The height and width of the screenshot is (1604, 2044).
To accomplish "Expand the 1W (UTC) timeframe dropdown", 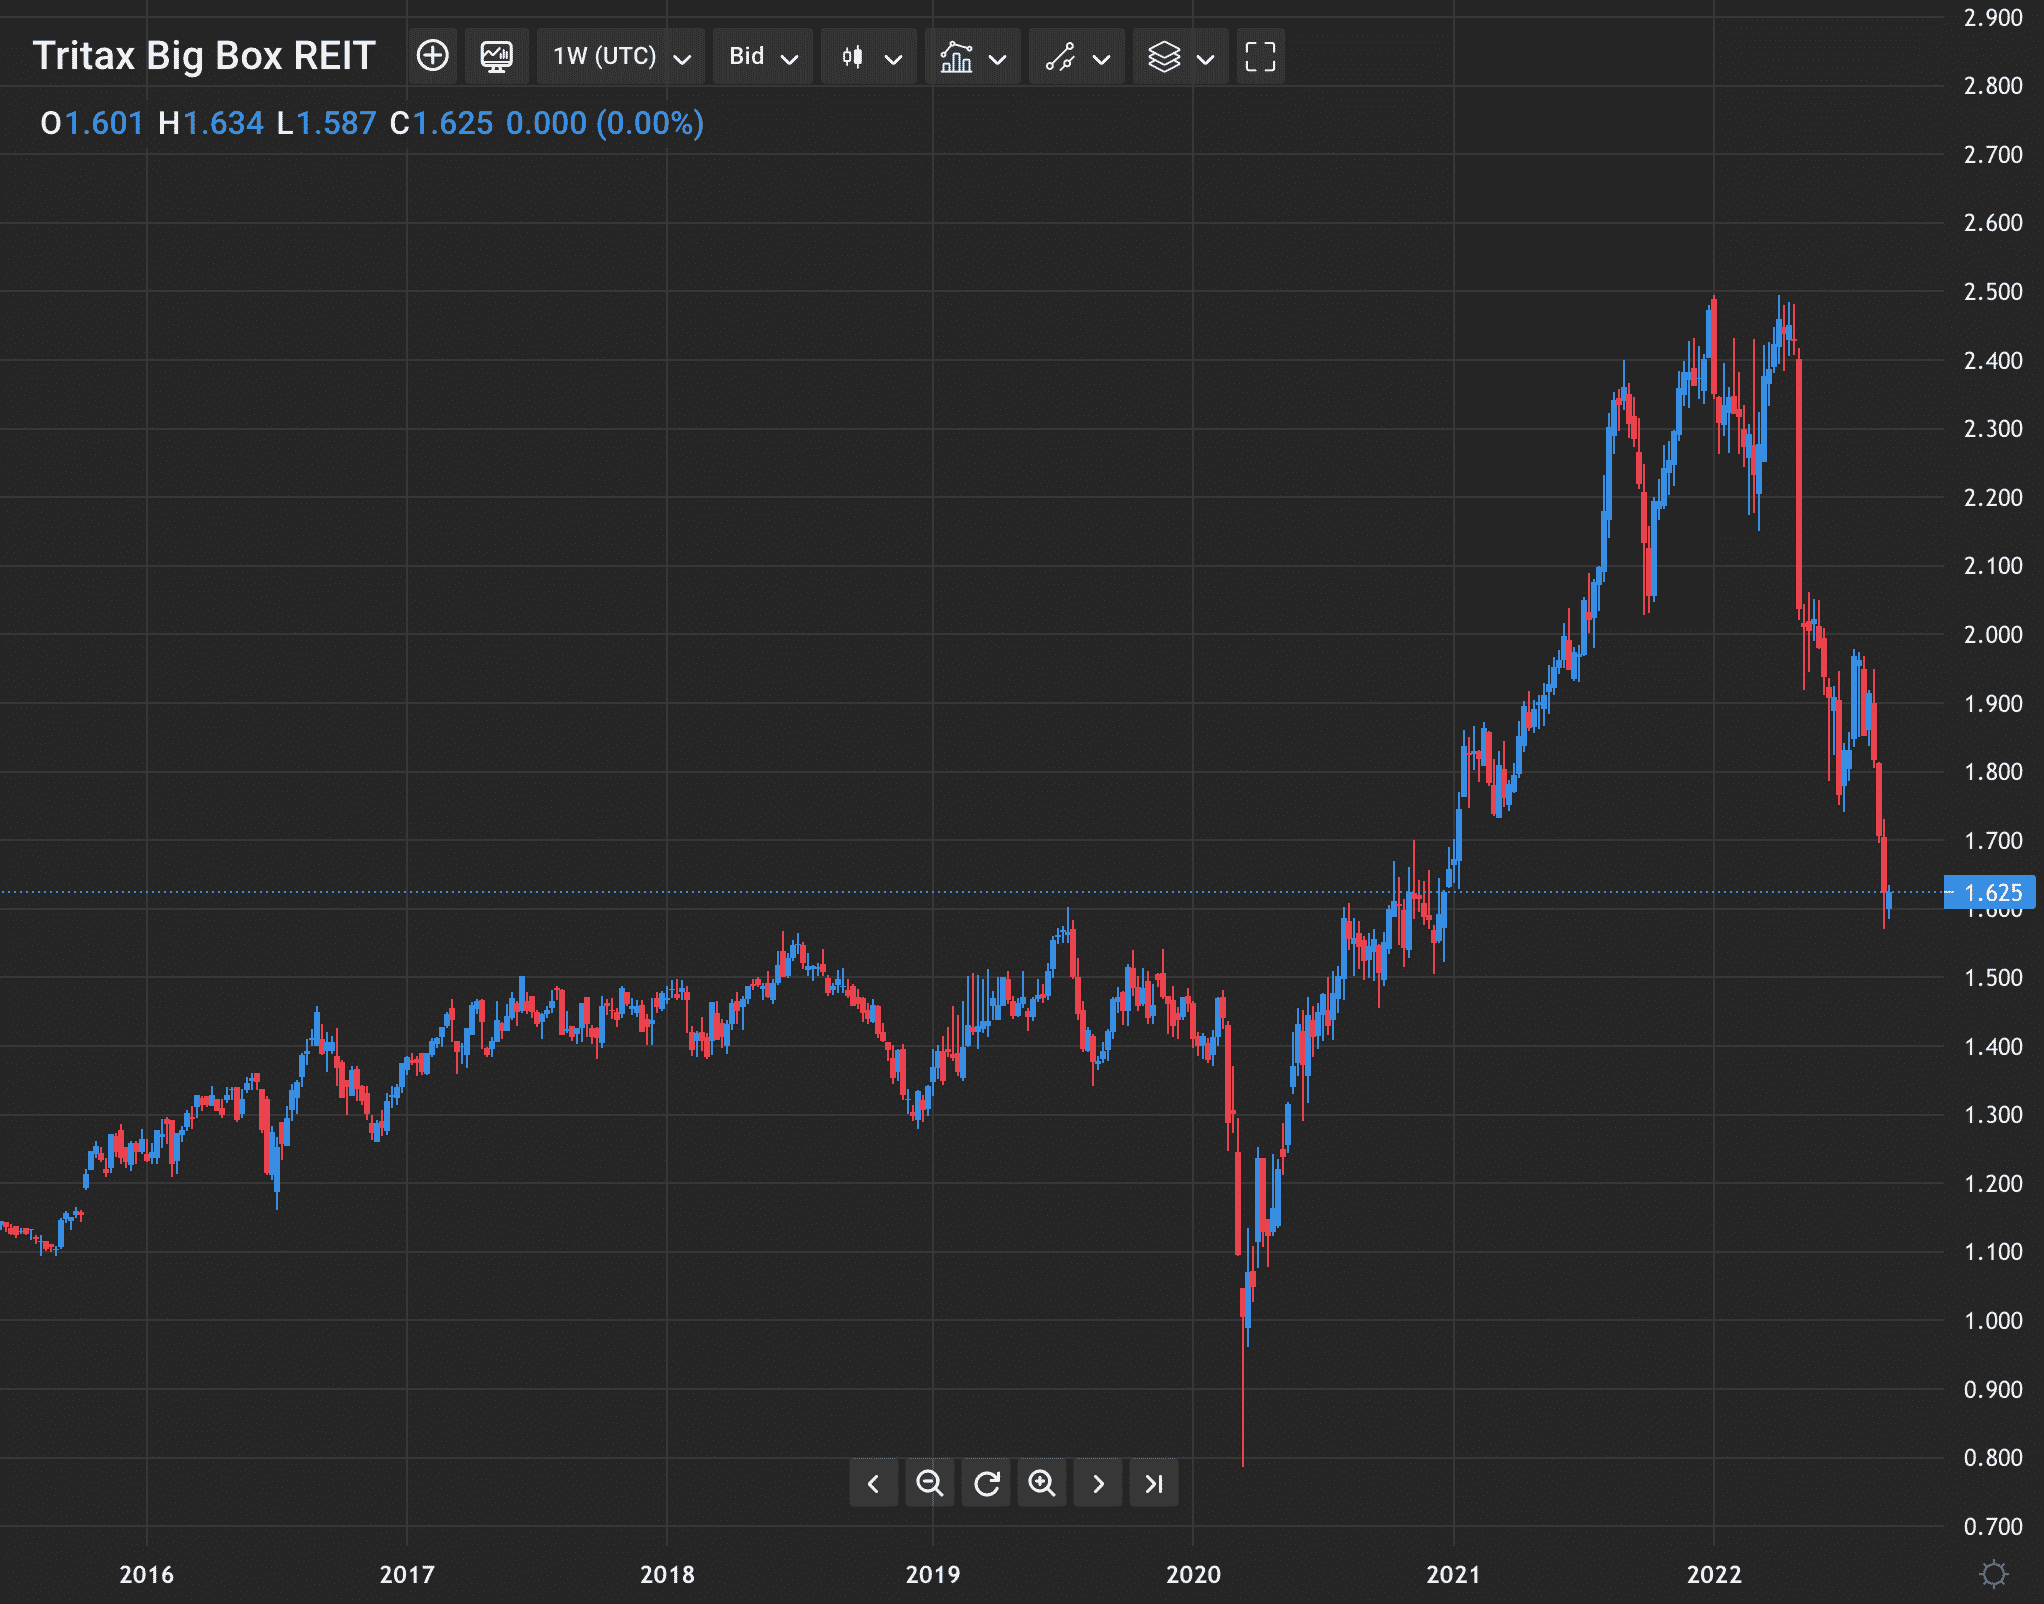I will click(x=621, y=57).
